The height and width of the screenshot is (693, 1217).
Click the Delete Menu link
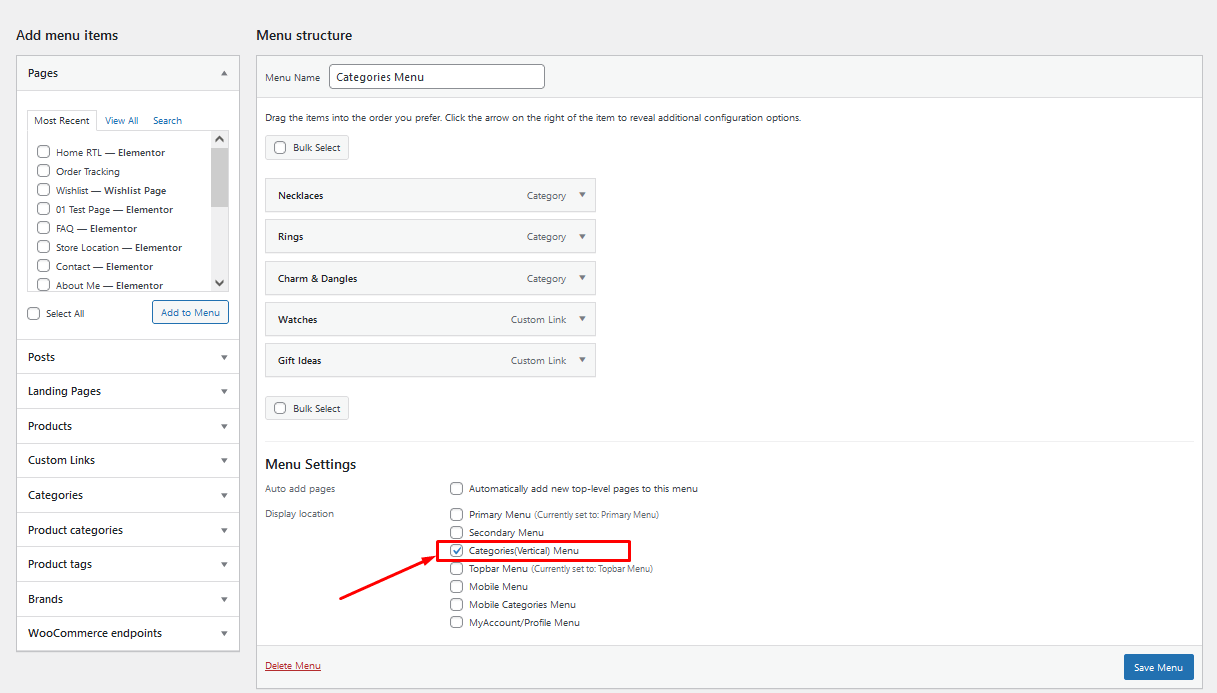pos(293,666)
